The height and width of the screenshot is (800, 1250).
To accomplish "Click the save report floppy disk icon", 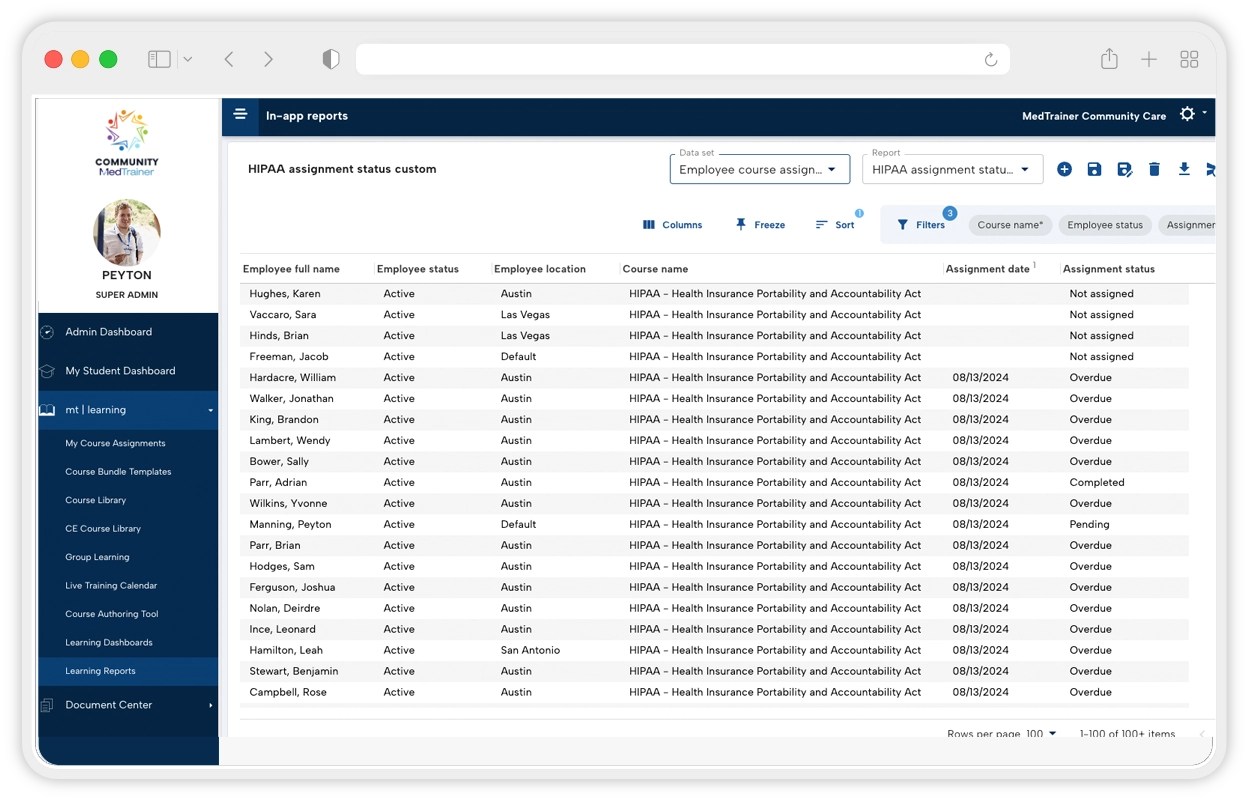I will point(1094,170).
